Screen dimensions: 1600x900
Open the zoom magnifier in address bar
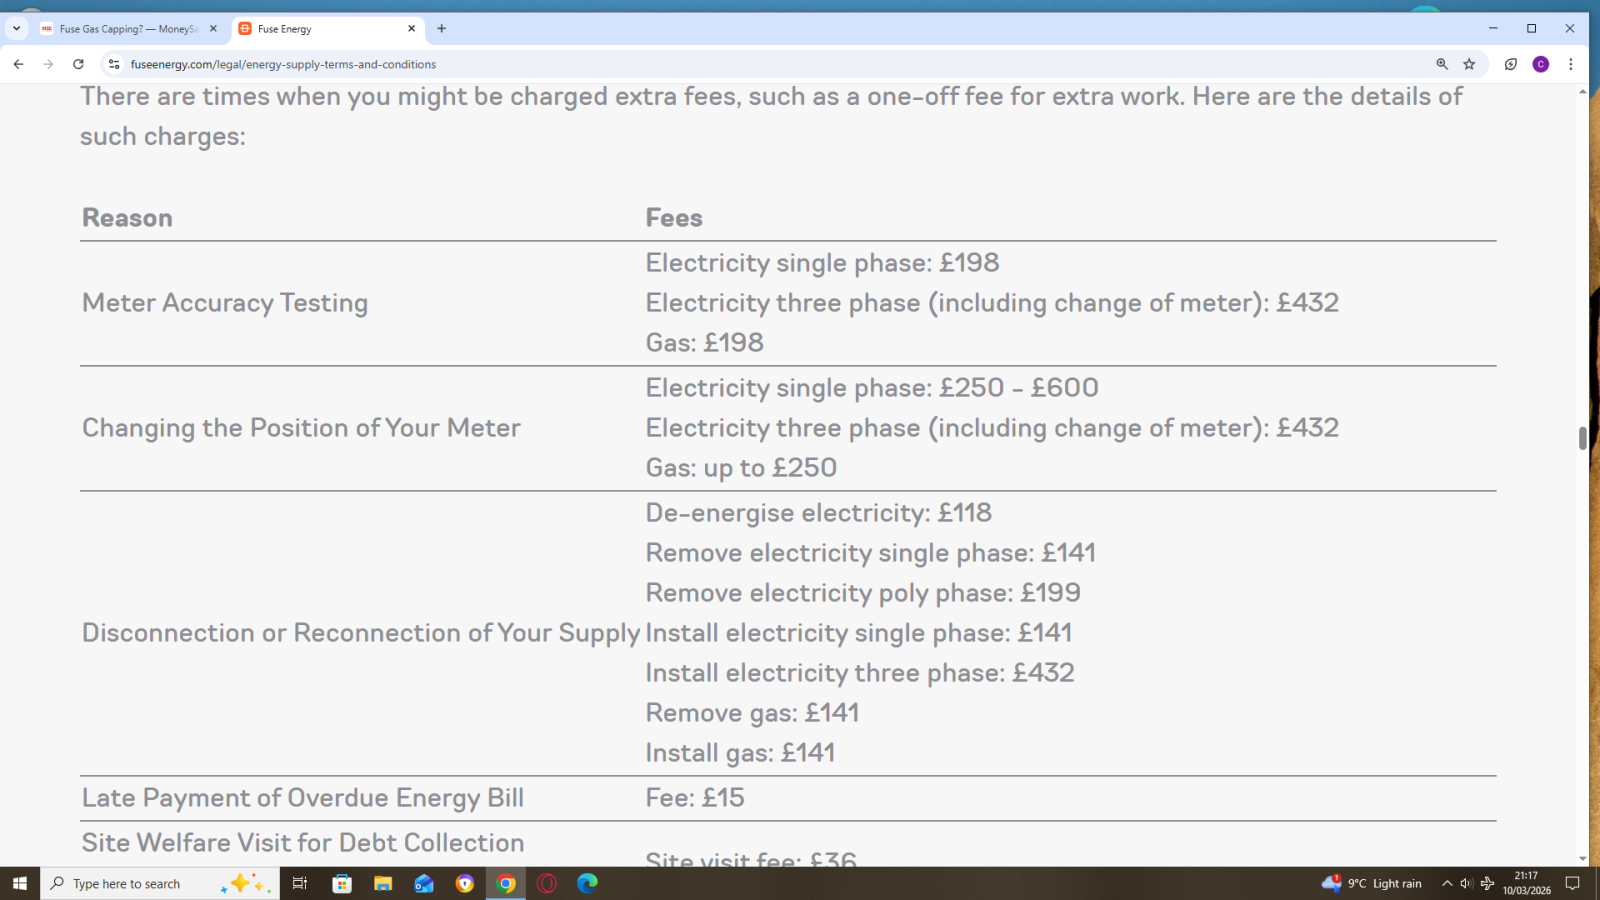point(1442,64)
